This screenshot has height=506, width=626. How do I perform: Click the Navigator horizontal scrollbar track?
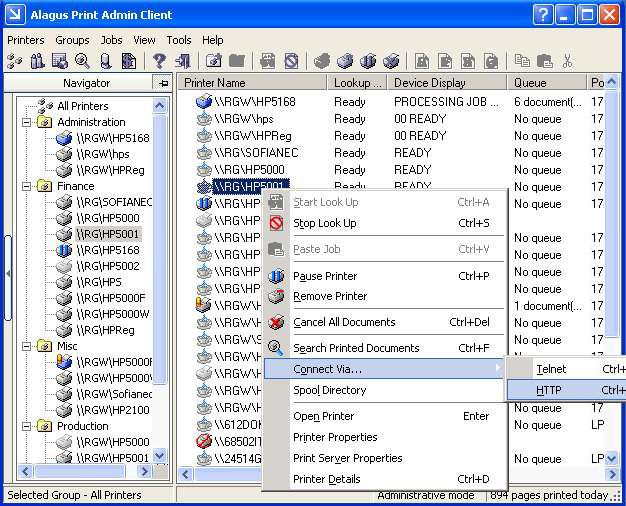click(x=86, y=472)
